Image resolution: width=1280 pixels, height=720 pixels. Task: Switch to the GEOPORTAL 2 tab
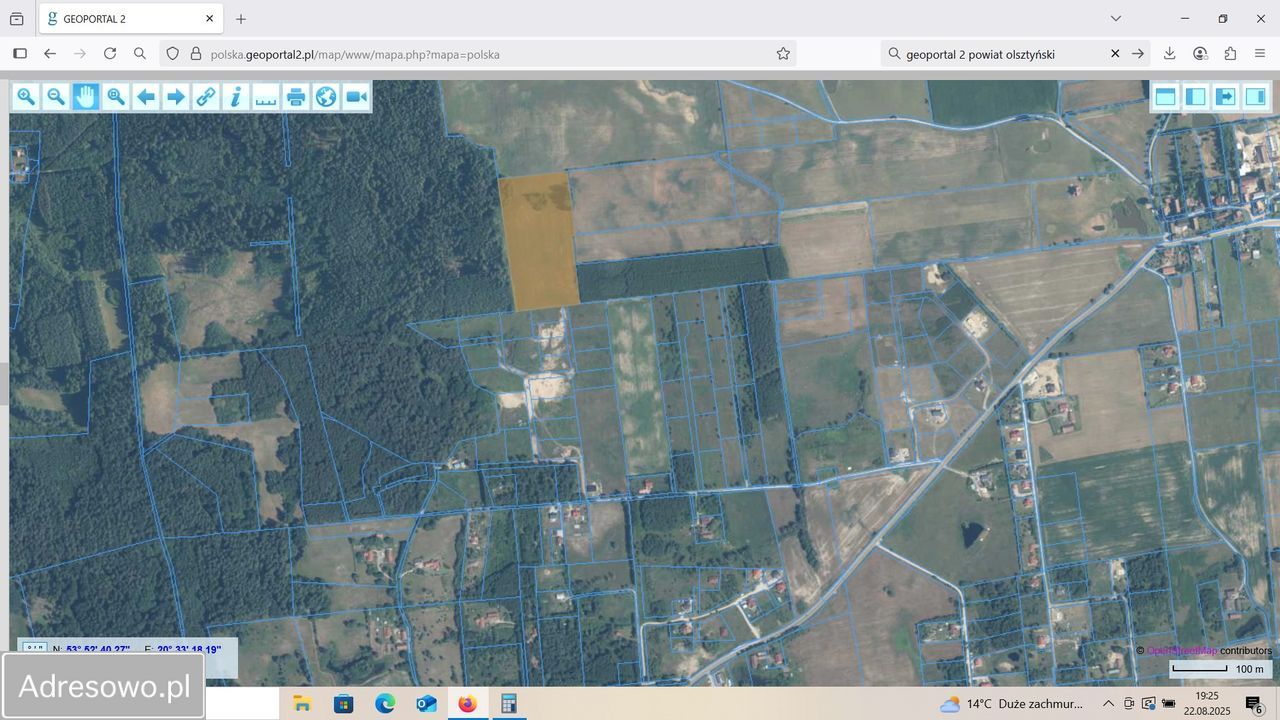(x=120, y=18)
